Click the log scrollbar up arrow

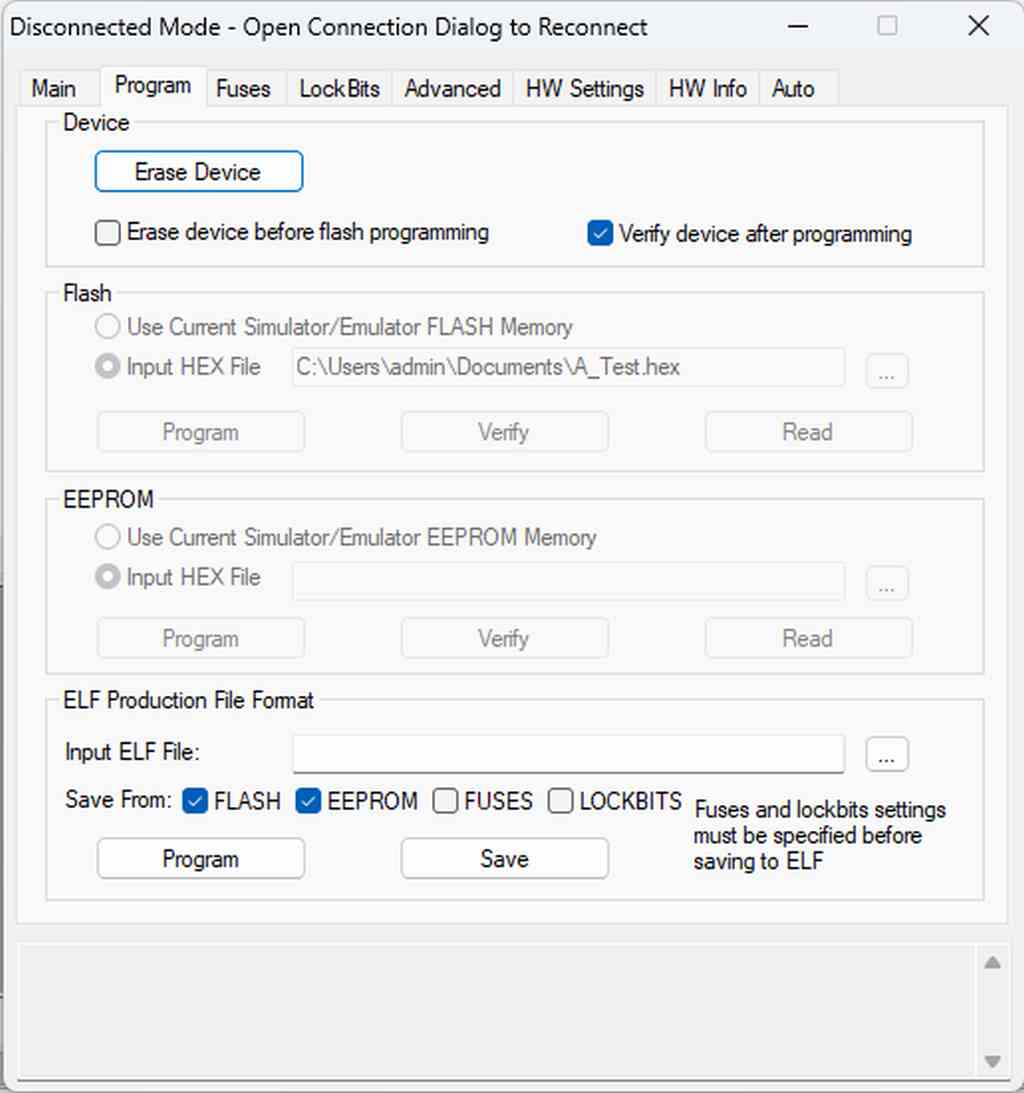point(993,963)
